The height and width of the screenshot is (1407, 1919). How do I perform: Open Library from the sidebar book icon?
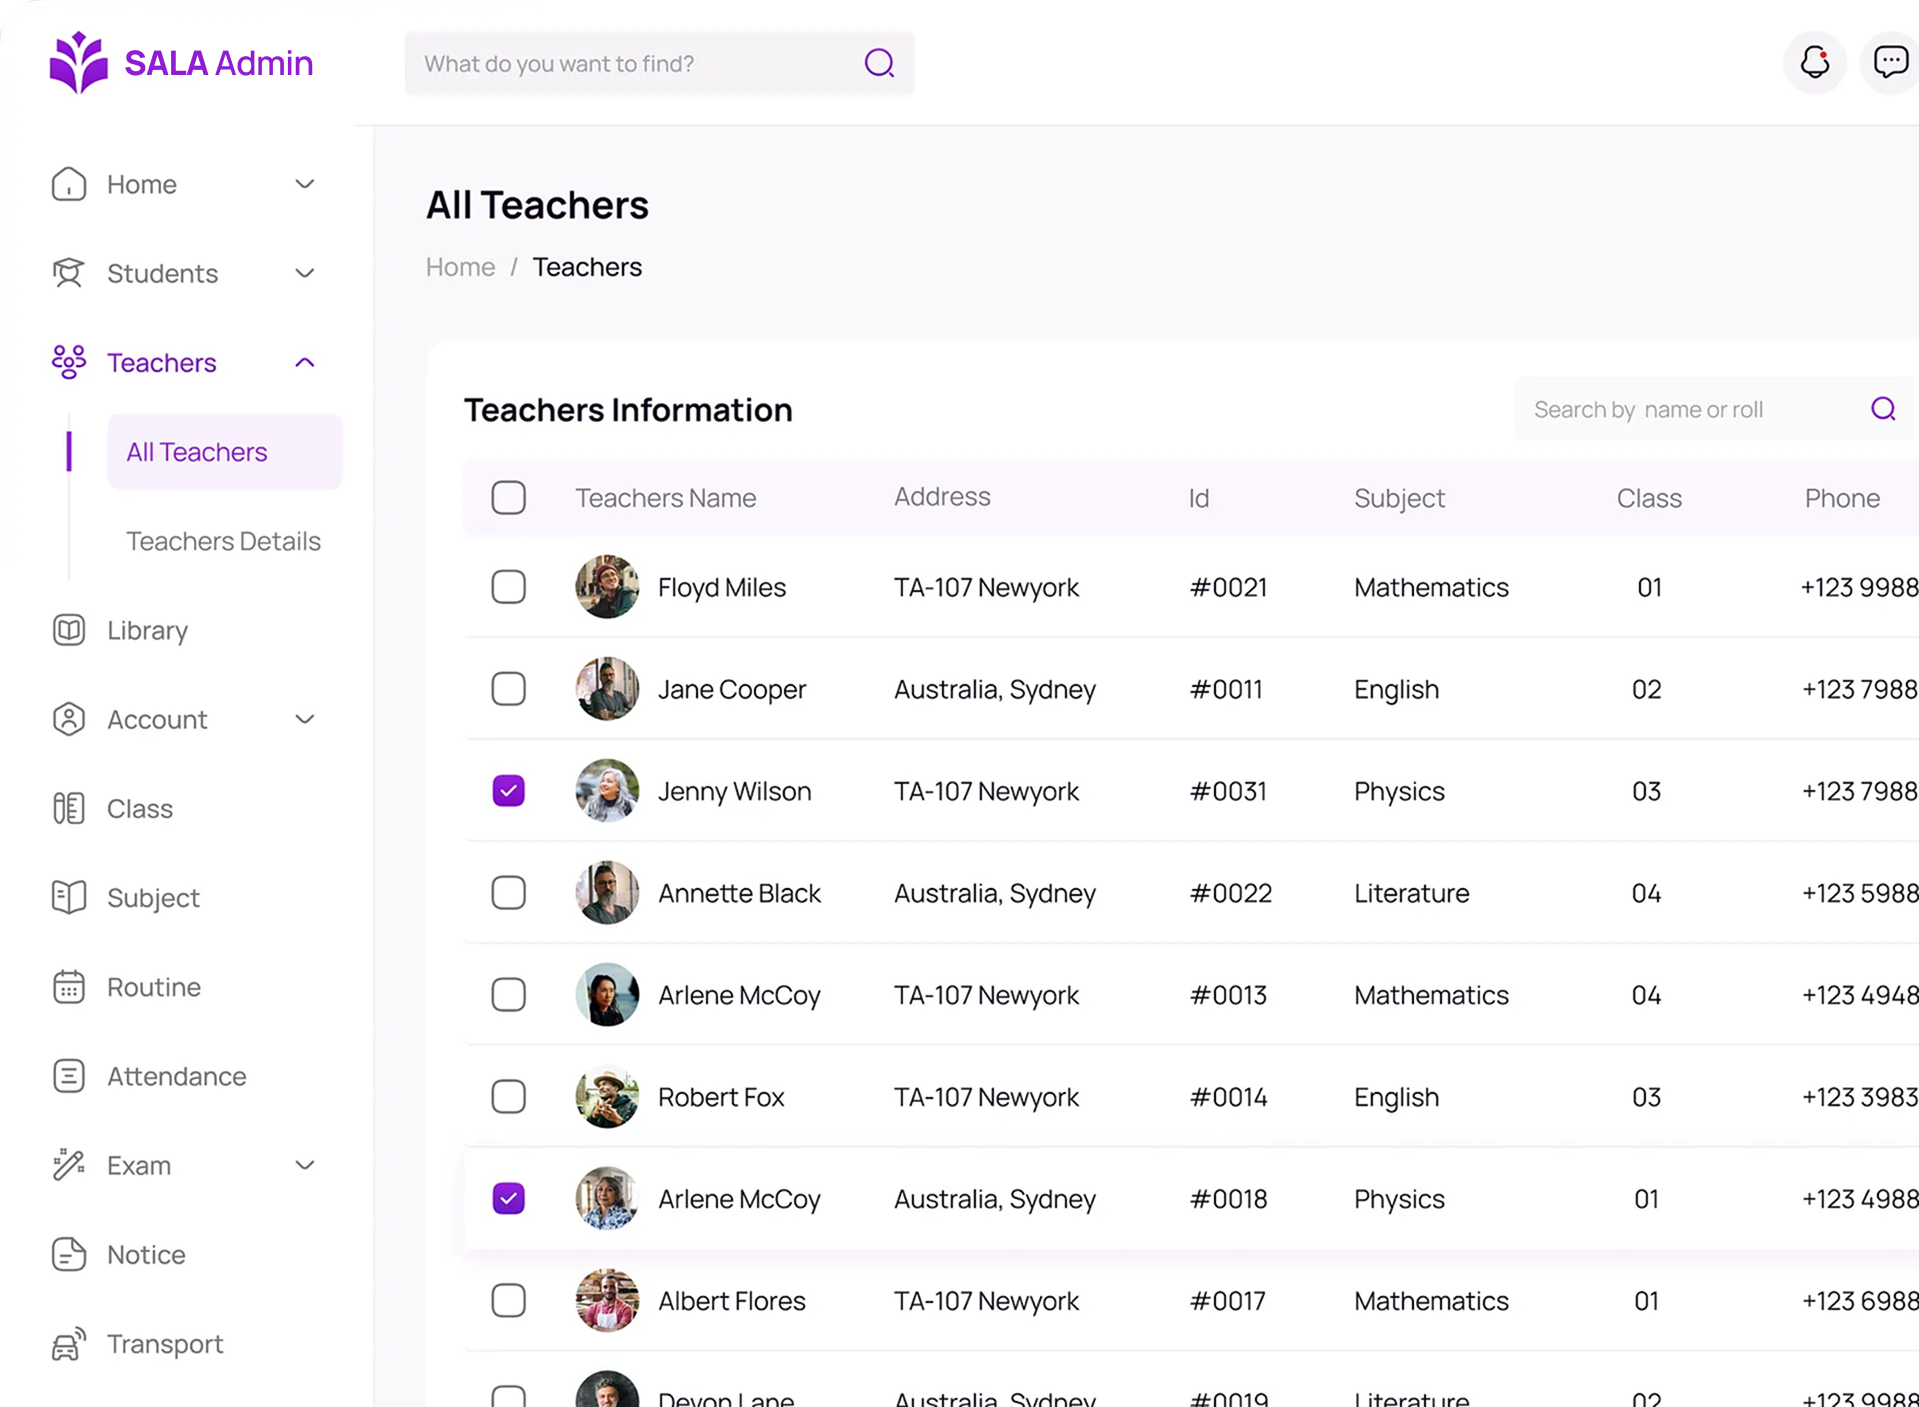69,630
